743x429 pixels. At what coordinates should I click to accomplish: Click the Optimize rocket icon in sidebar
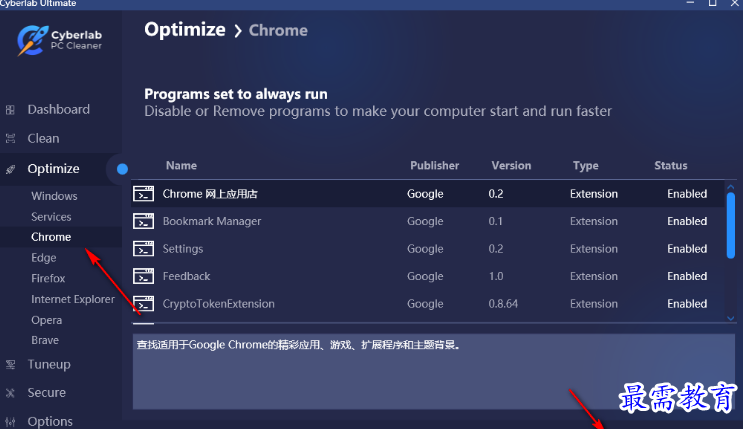tap(10, 169)
